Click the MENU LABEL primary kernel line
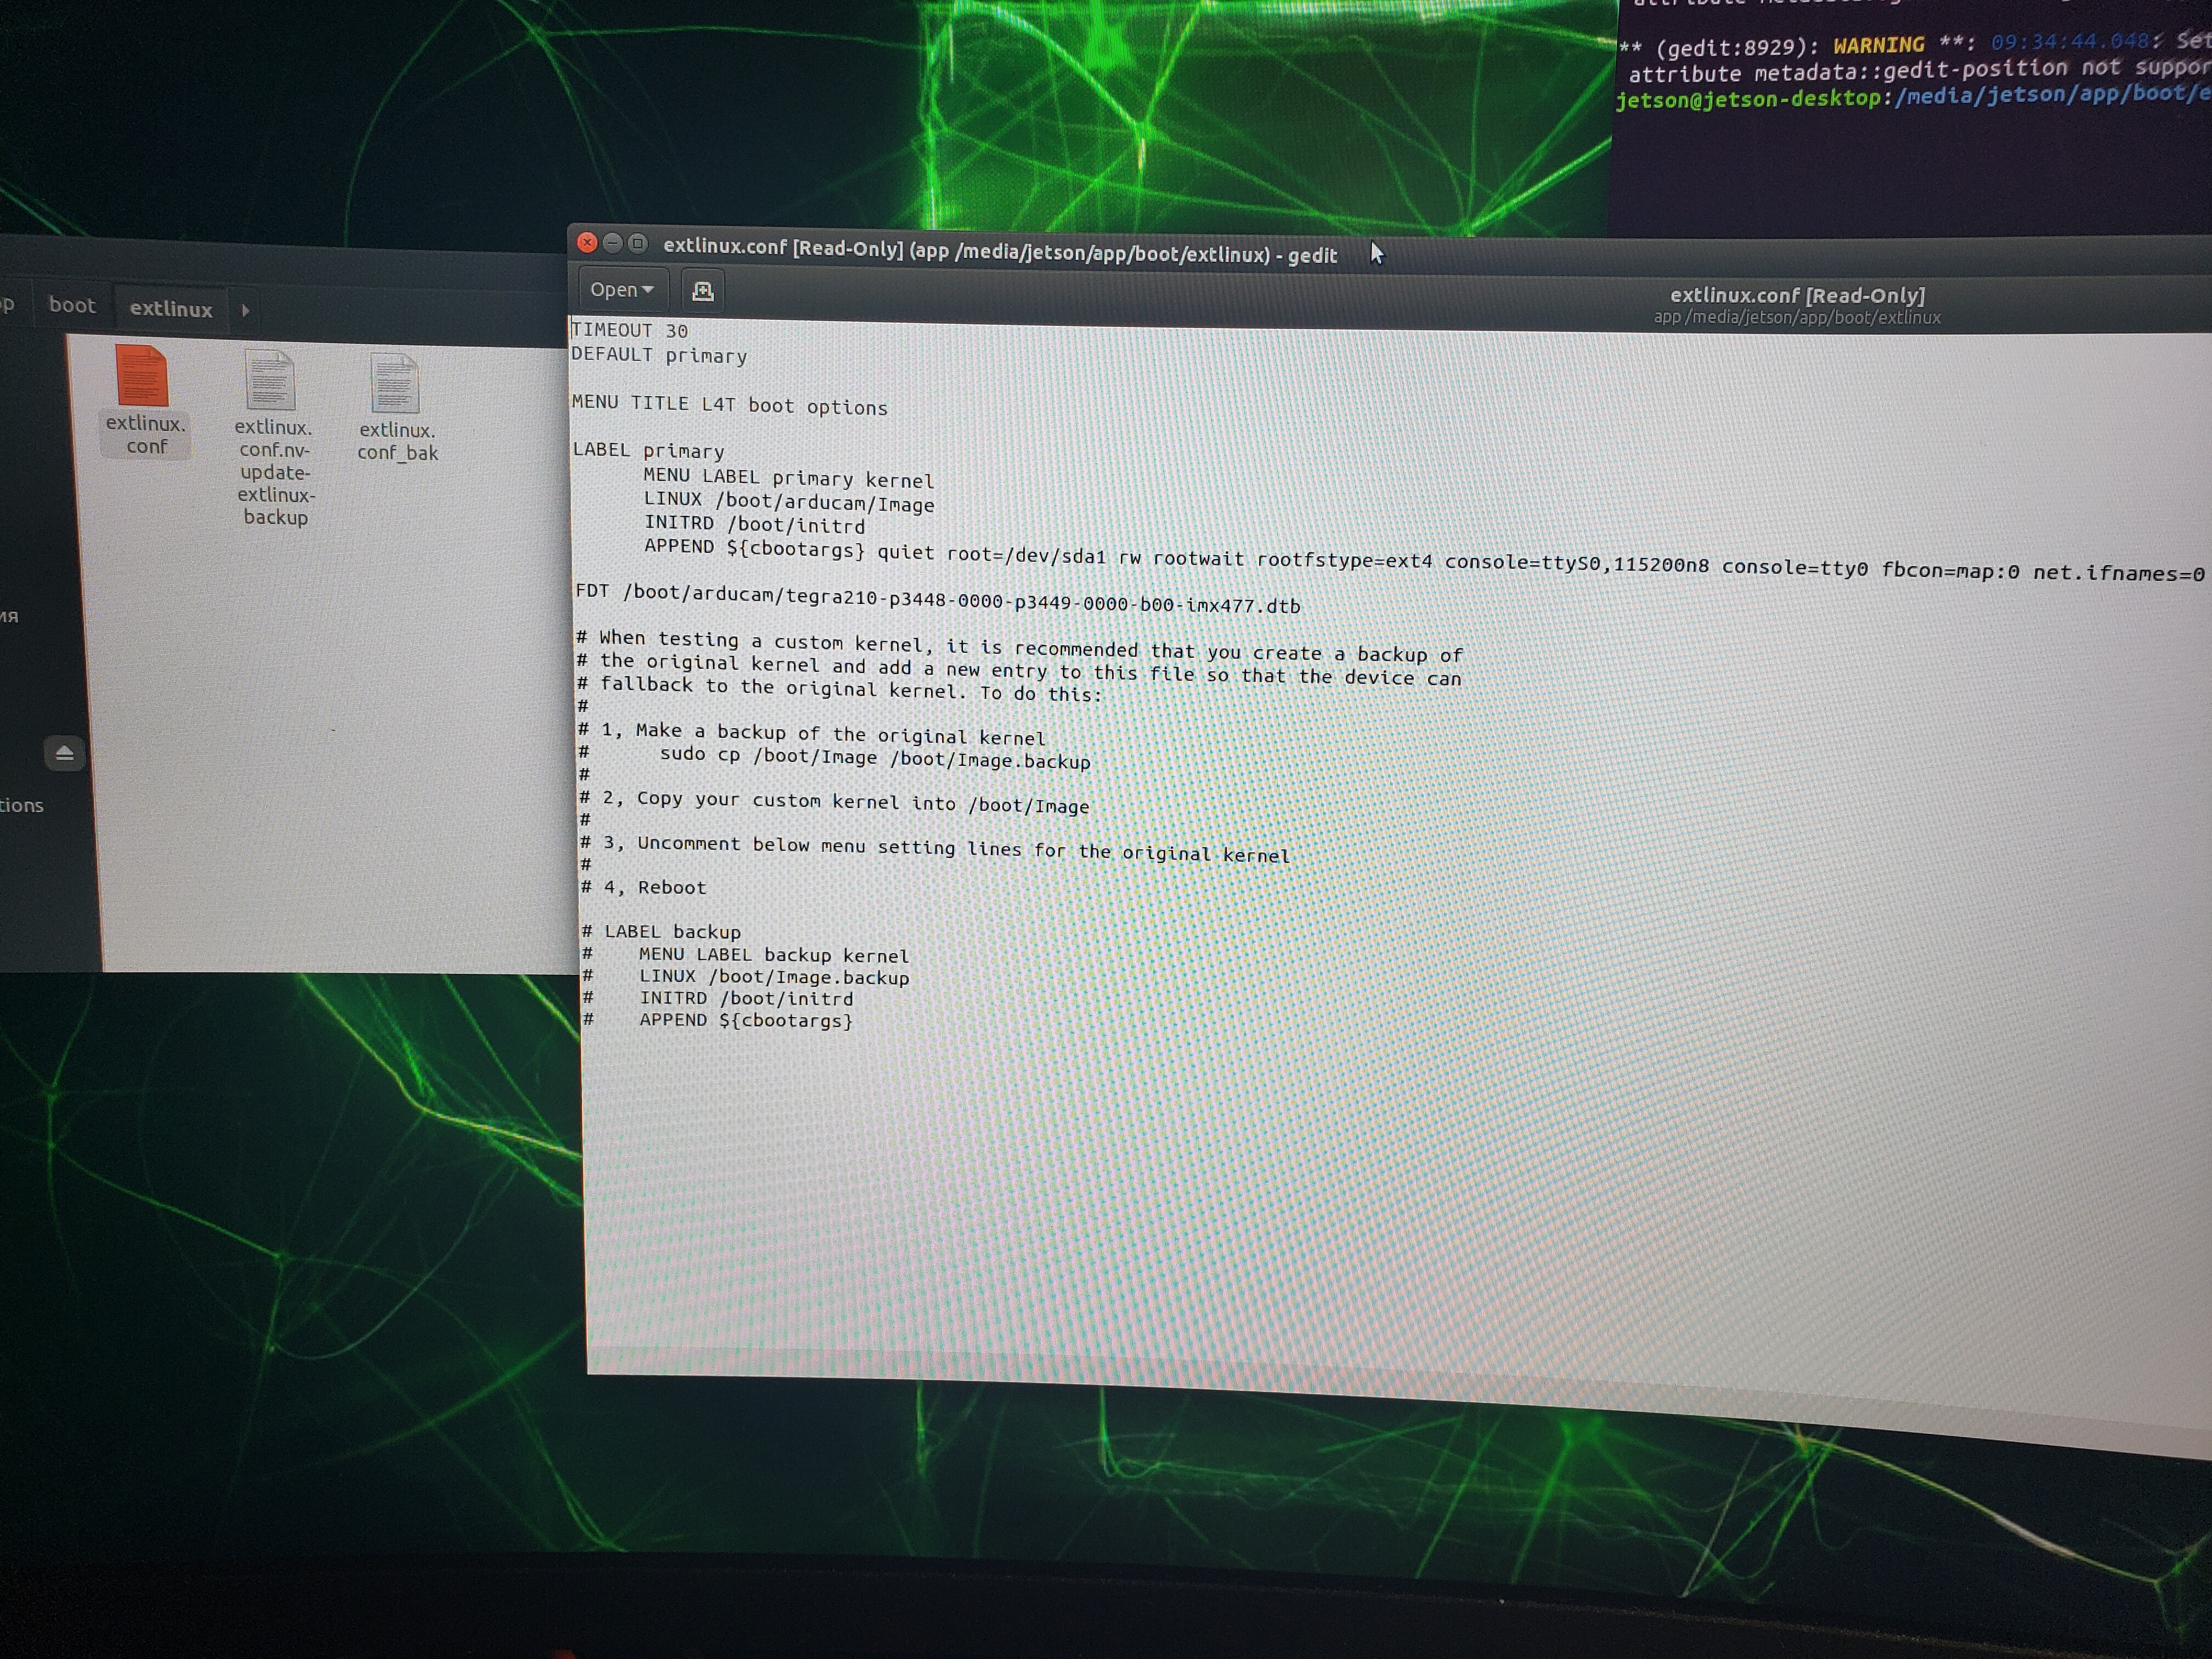 pos(788,477)
